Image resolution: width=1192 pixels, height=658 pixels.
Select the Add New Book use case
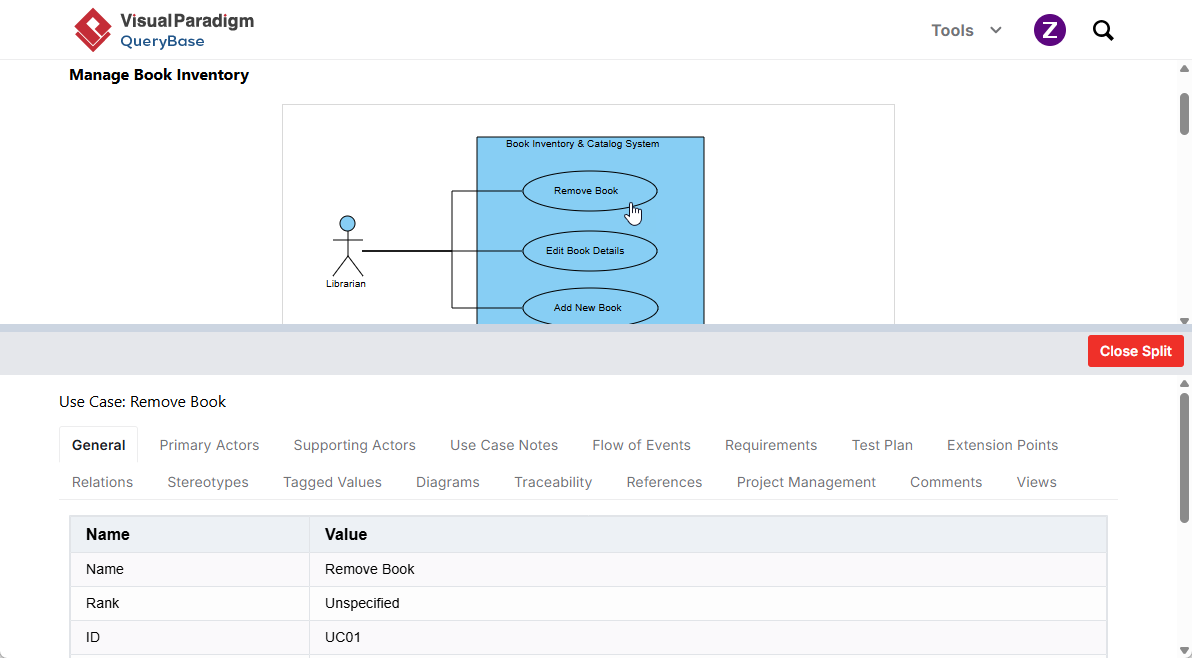[590, 308]
